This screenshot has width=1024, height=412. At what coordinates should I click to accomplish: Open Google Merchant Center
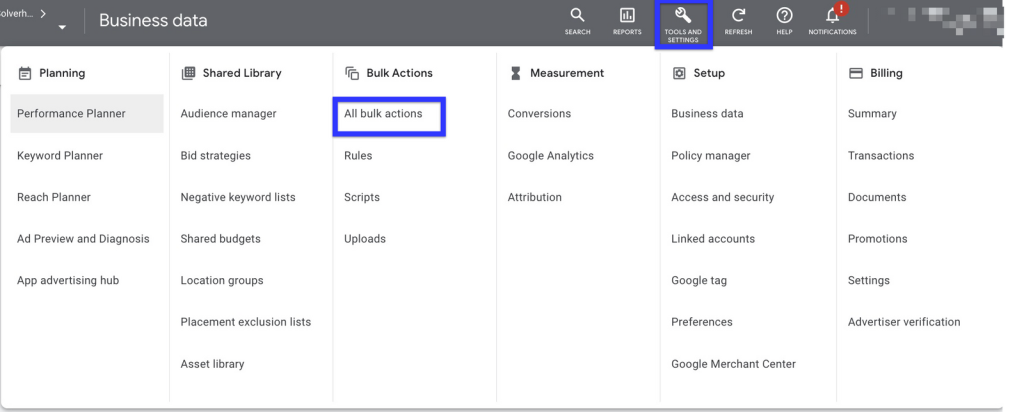(733, 364)
